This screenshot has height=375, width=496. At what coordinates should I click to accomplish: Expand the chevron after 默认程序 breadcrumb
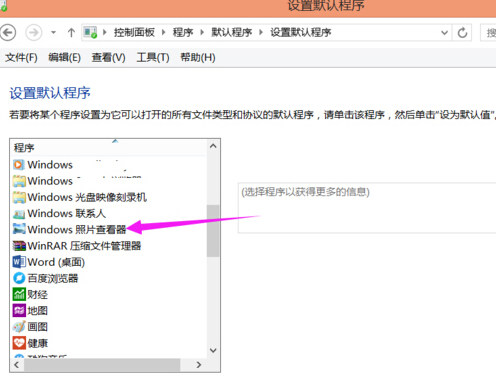[x=261, y=32]
